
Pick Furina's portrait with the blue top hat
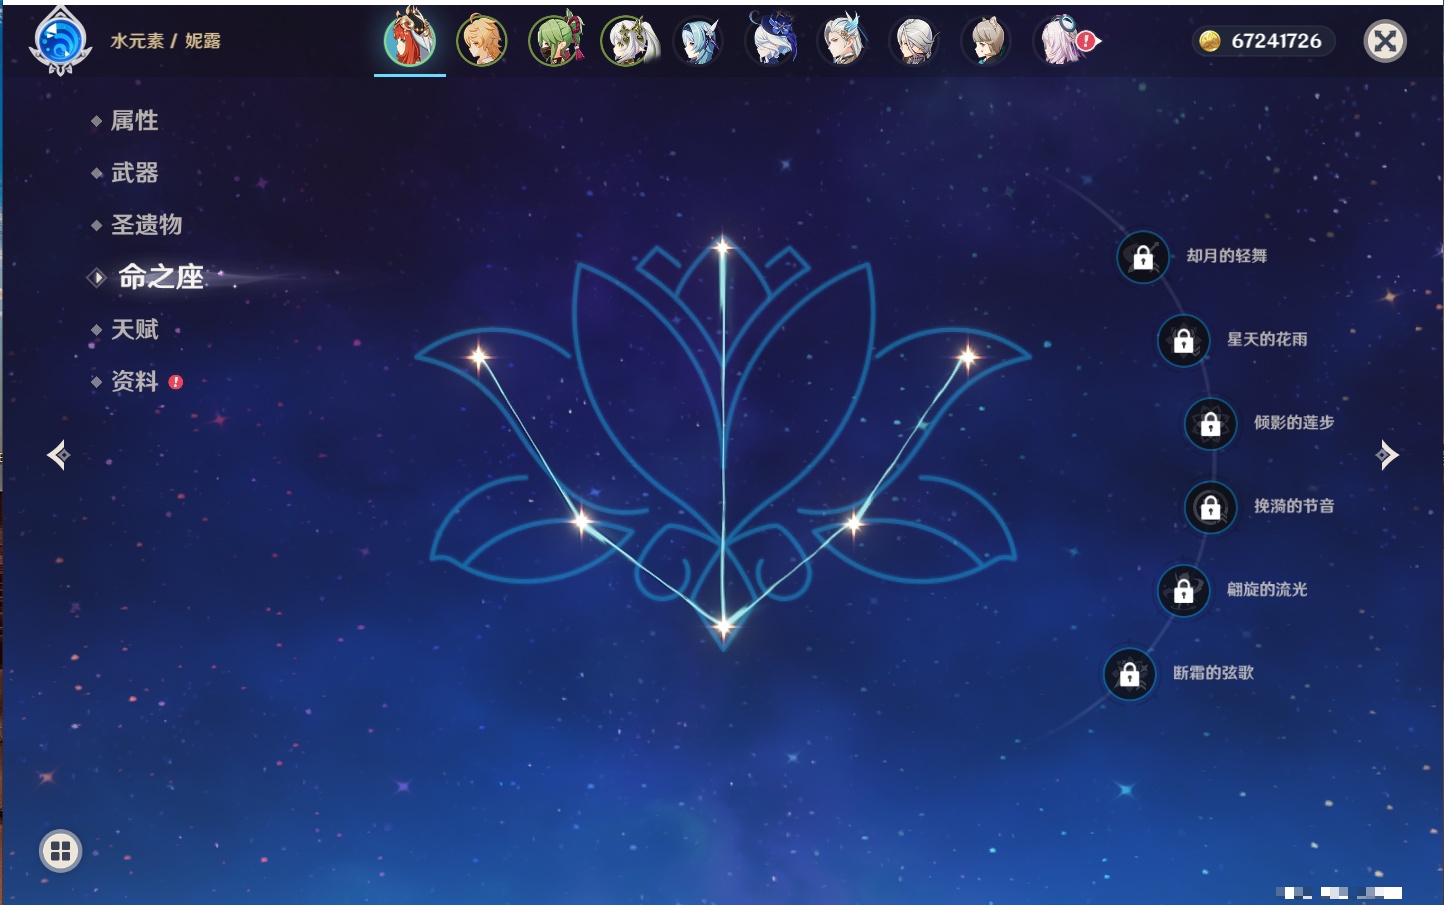[x=771, y=40]
